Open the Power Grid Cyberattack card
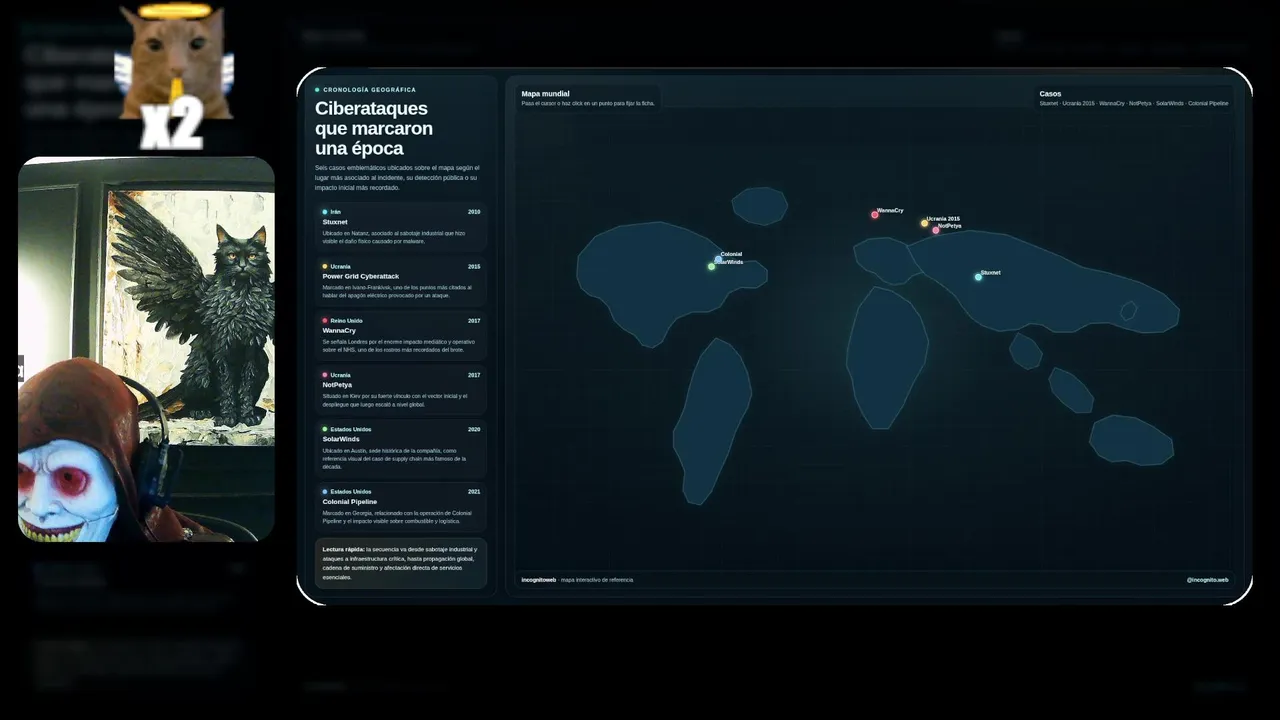The height and width of the screenshot is (720, 1280). click(x=401, y=282)
